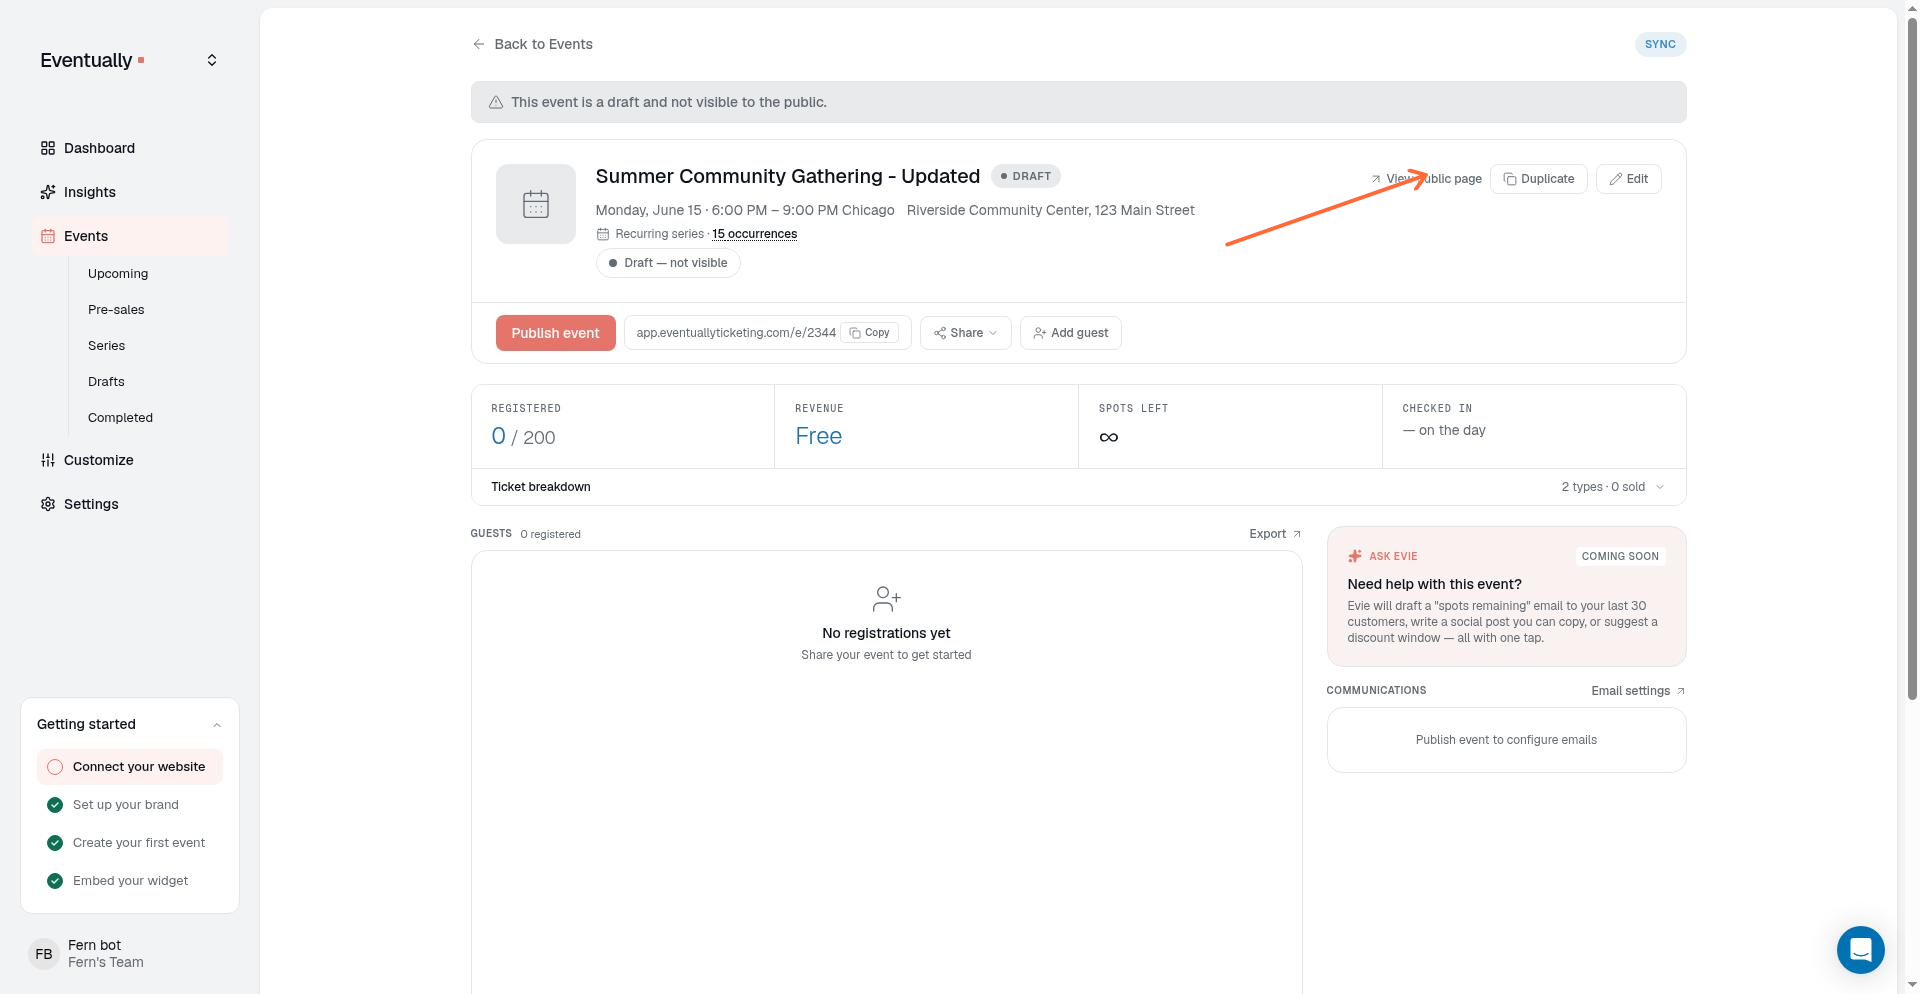Click the 2 types · 0 sold text
1920x994 pixels.
click(1603, 487)
